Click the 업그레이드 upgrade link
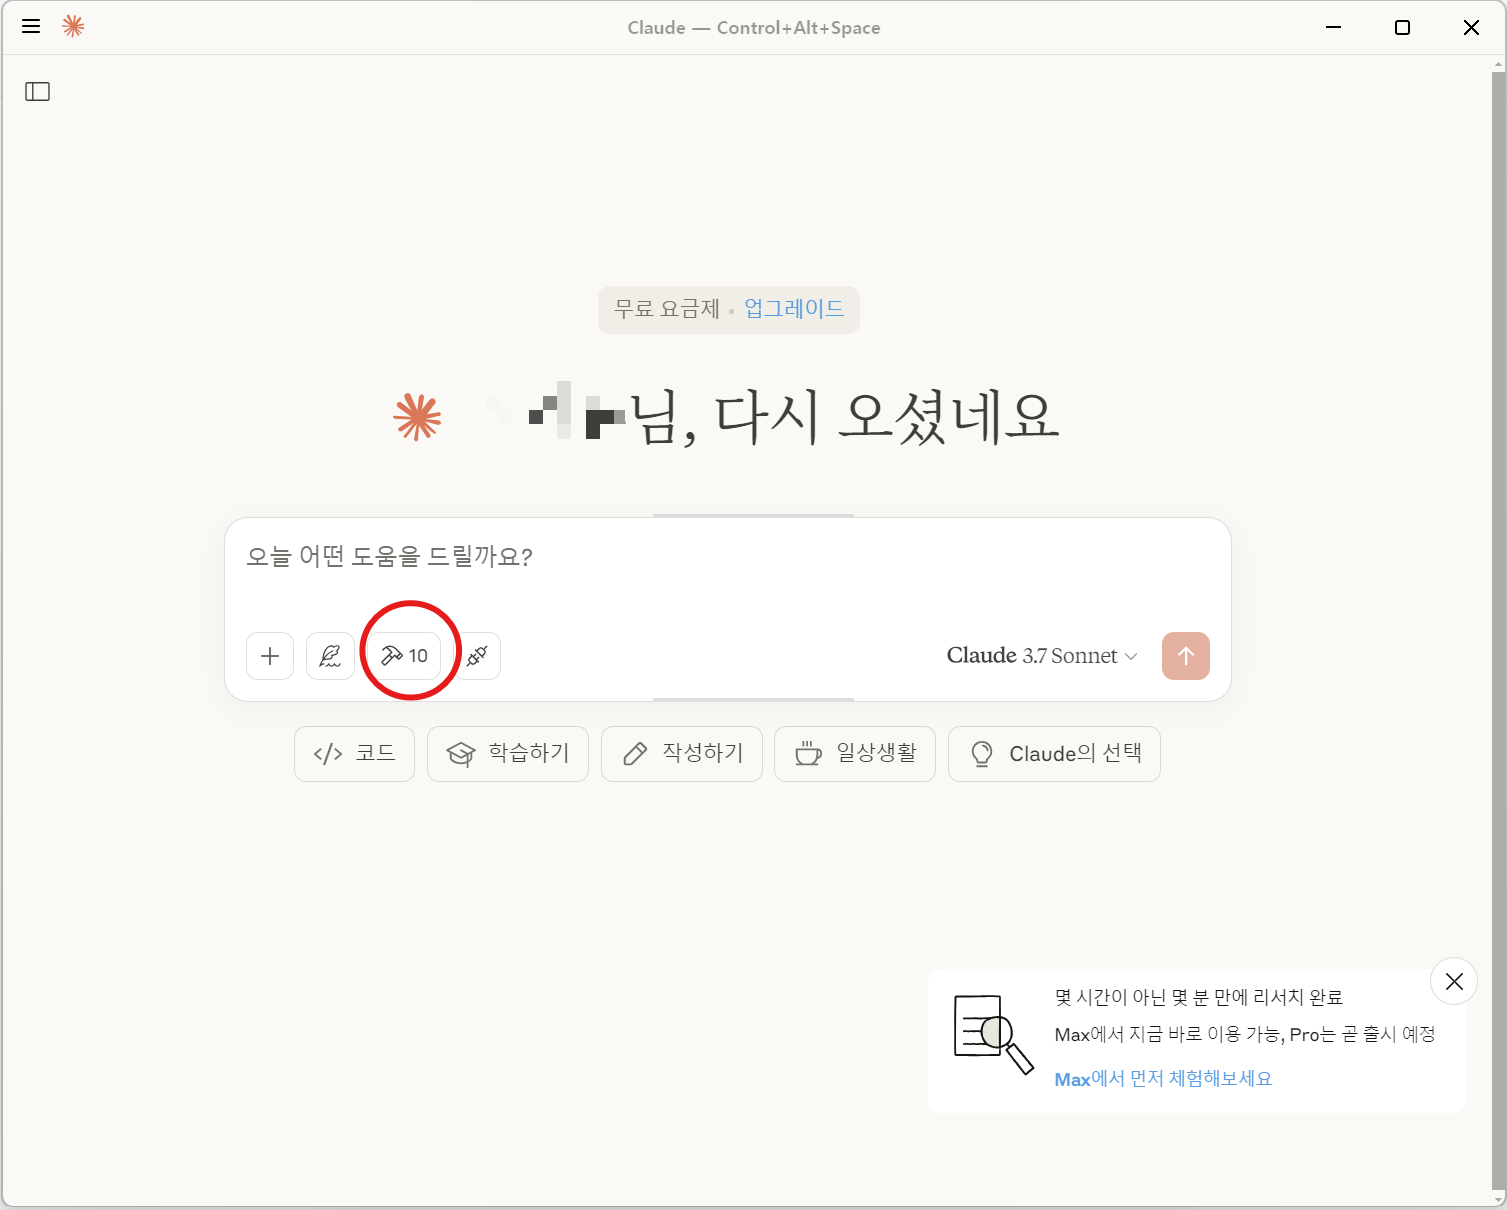 click(794, 309)
